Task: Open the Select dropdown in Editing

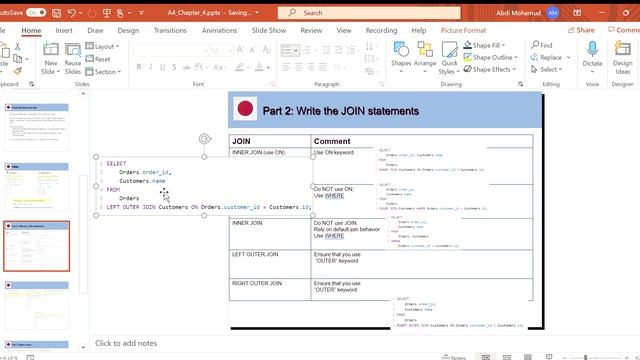Action: point(546,69)
